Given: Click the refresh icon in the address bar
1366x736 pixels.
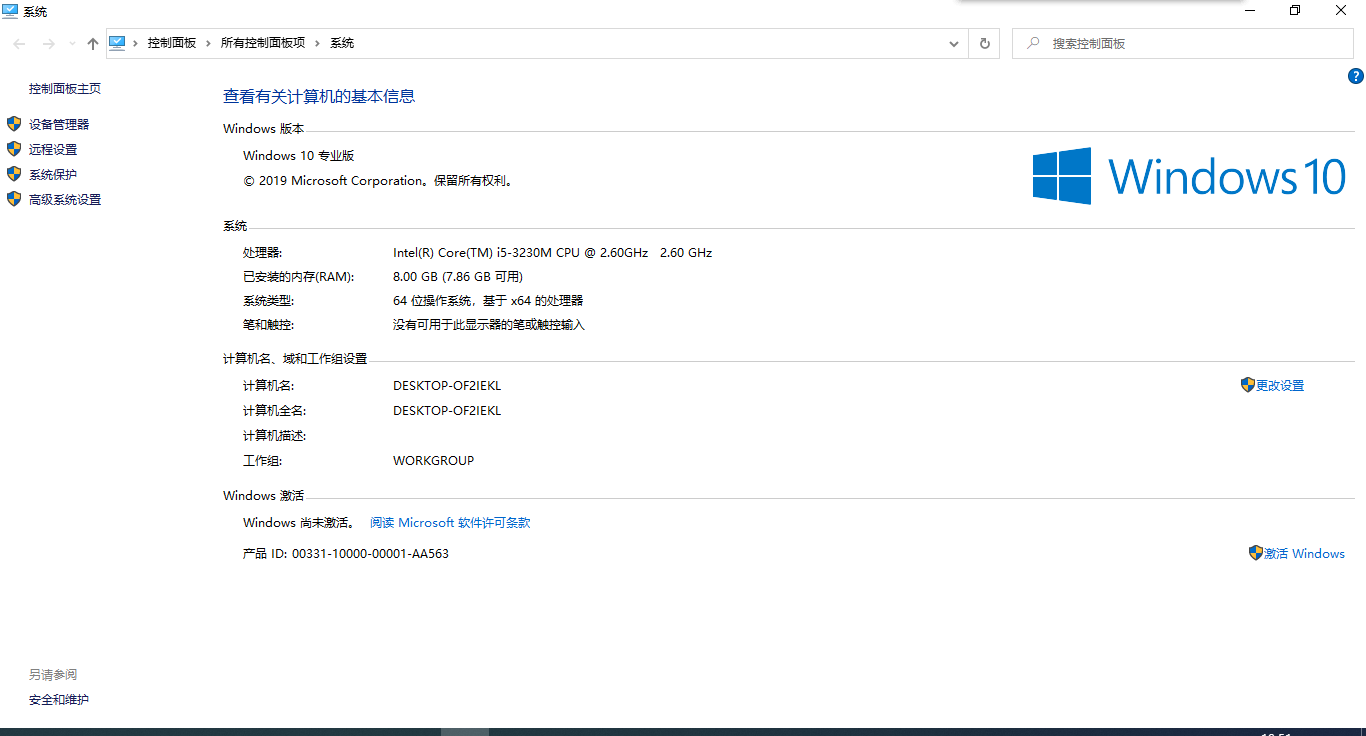Looking at the screenshot, I should point(984,43).
